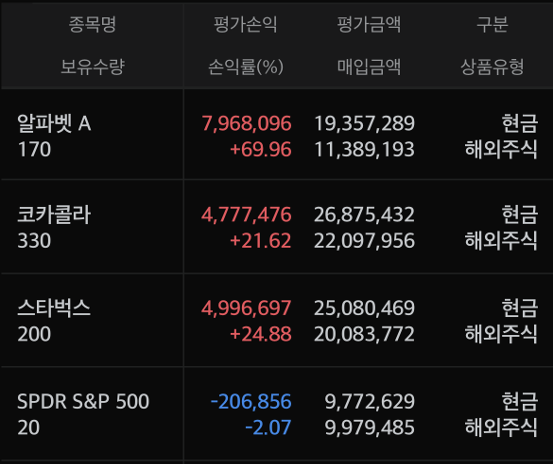Click purchase amount 20,083,772
The image size is (553, 464).
[364, 334]
